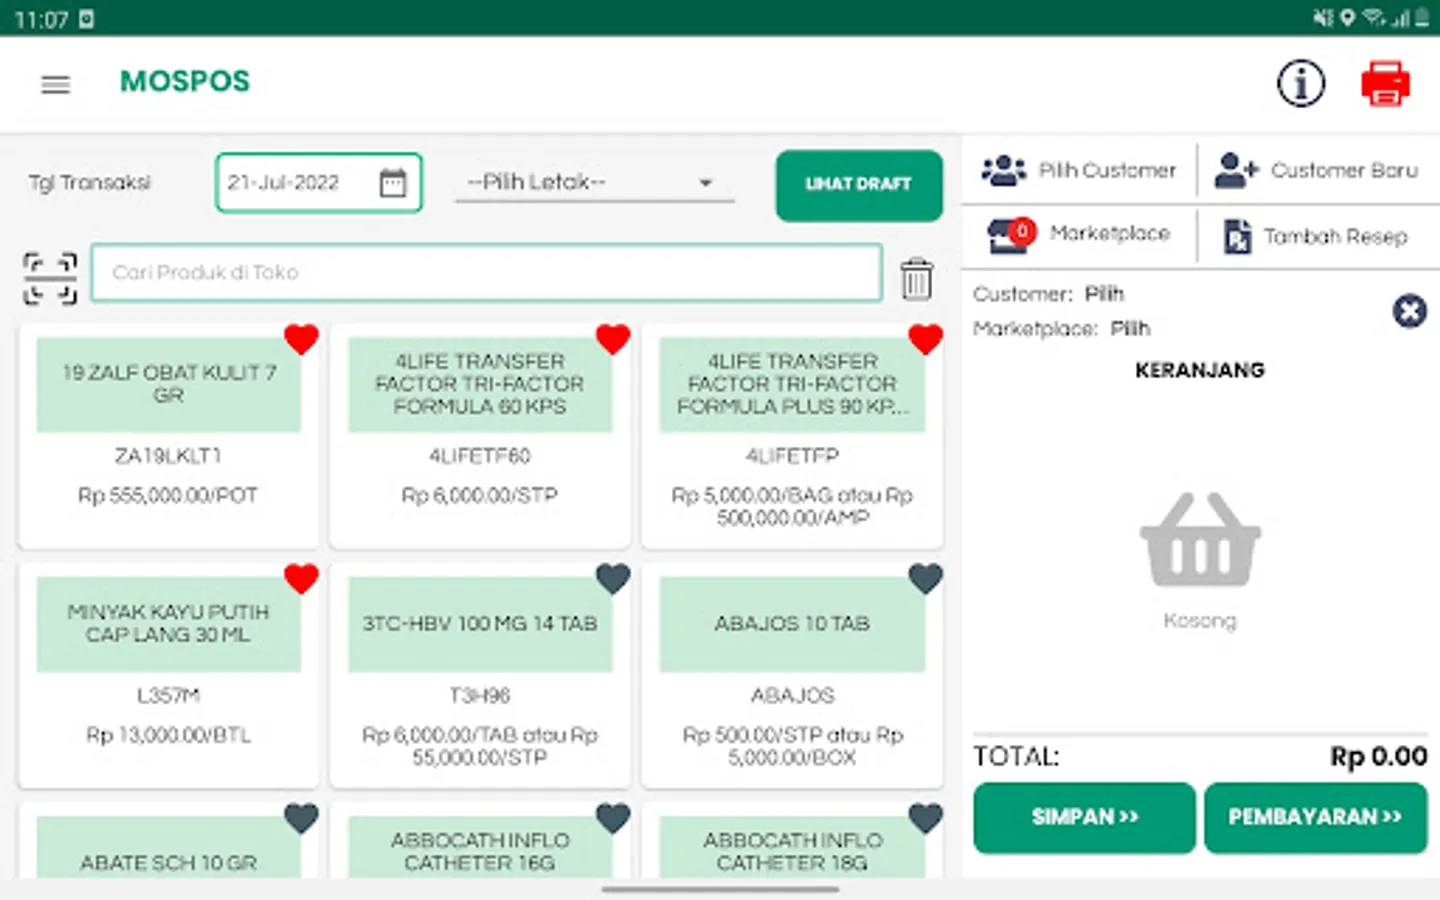The height and width of the screenshot is (900, 1440).
Task: Open the hamburger navigation menu
Action: (x=56, y=84)
